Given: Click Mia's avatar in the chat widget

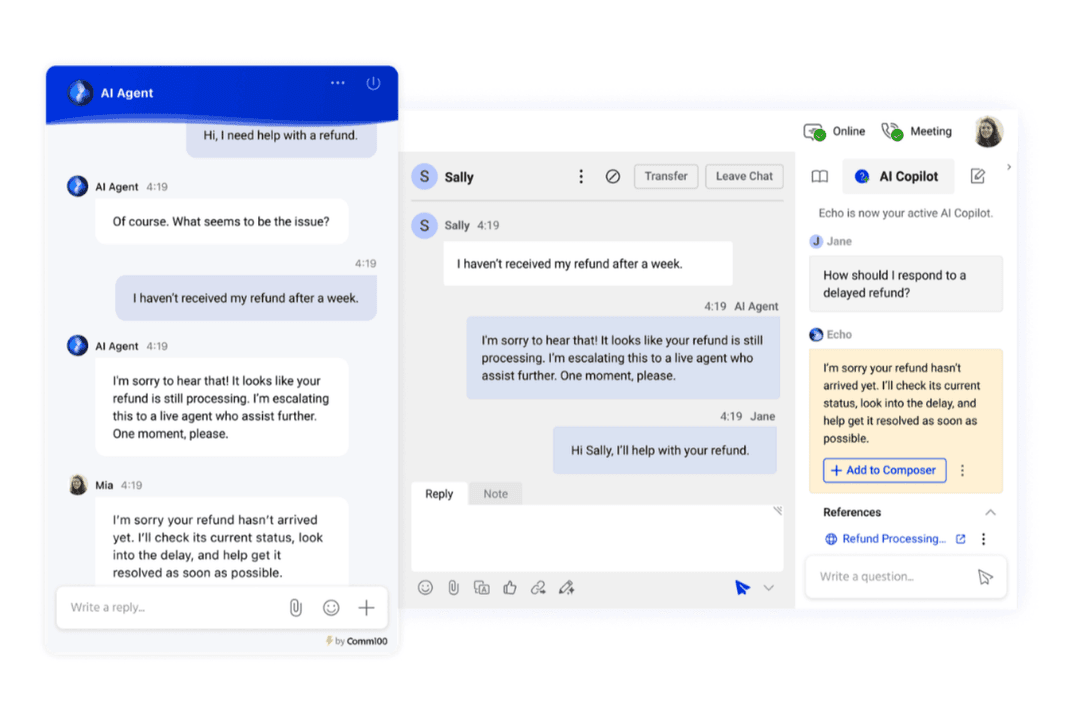Looking at the screenshot, I should click(78, 485).
